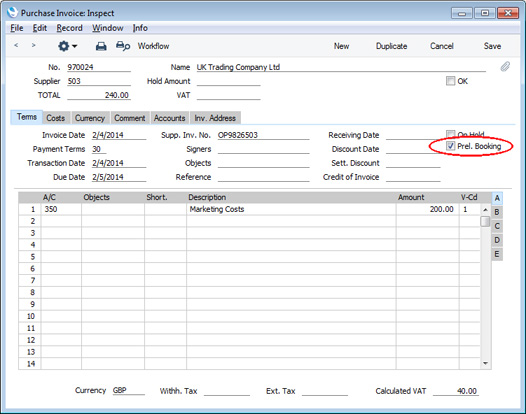Go to previous record arrow
Image resolution: width=526 pixels, height=414 pixels.
click(16, 45)
